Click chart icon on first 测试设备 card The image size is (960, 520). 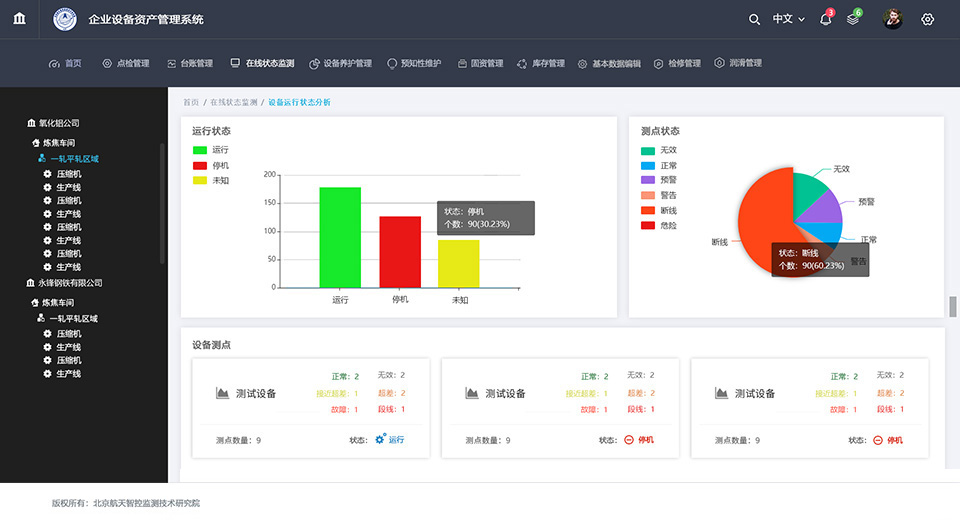[x=222, y=393]
